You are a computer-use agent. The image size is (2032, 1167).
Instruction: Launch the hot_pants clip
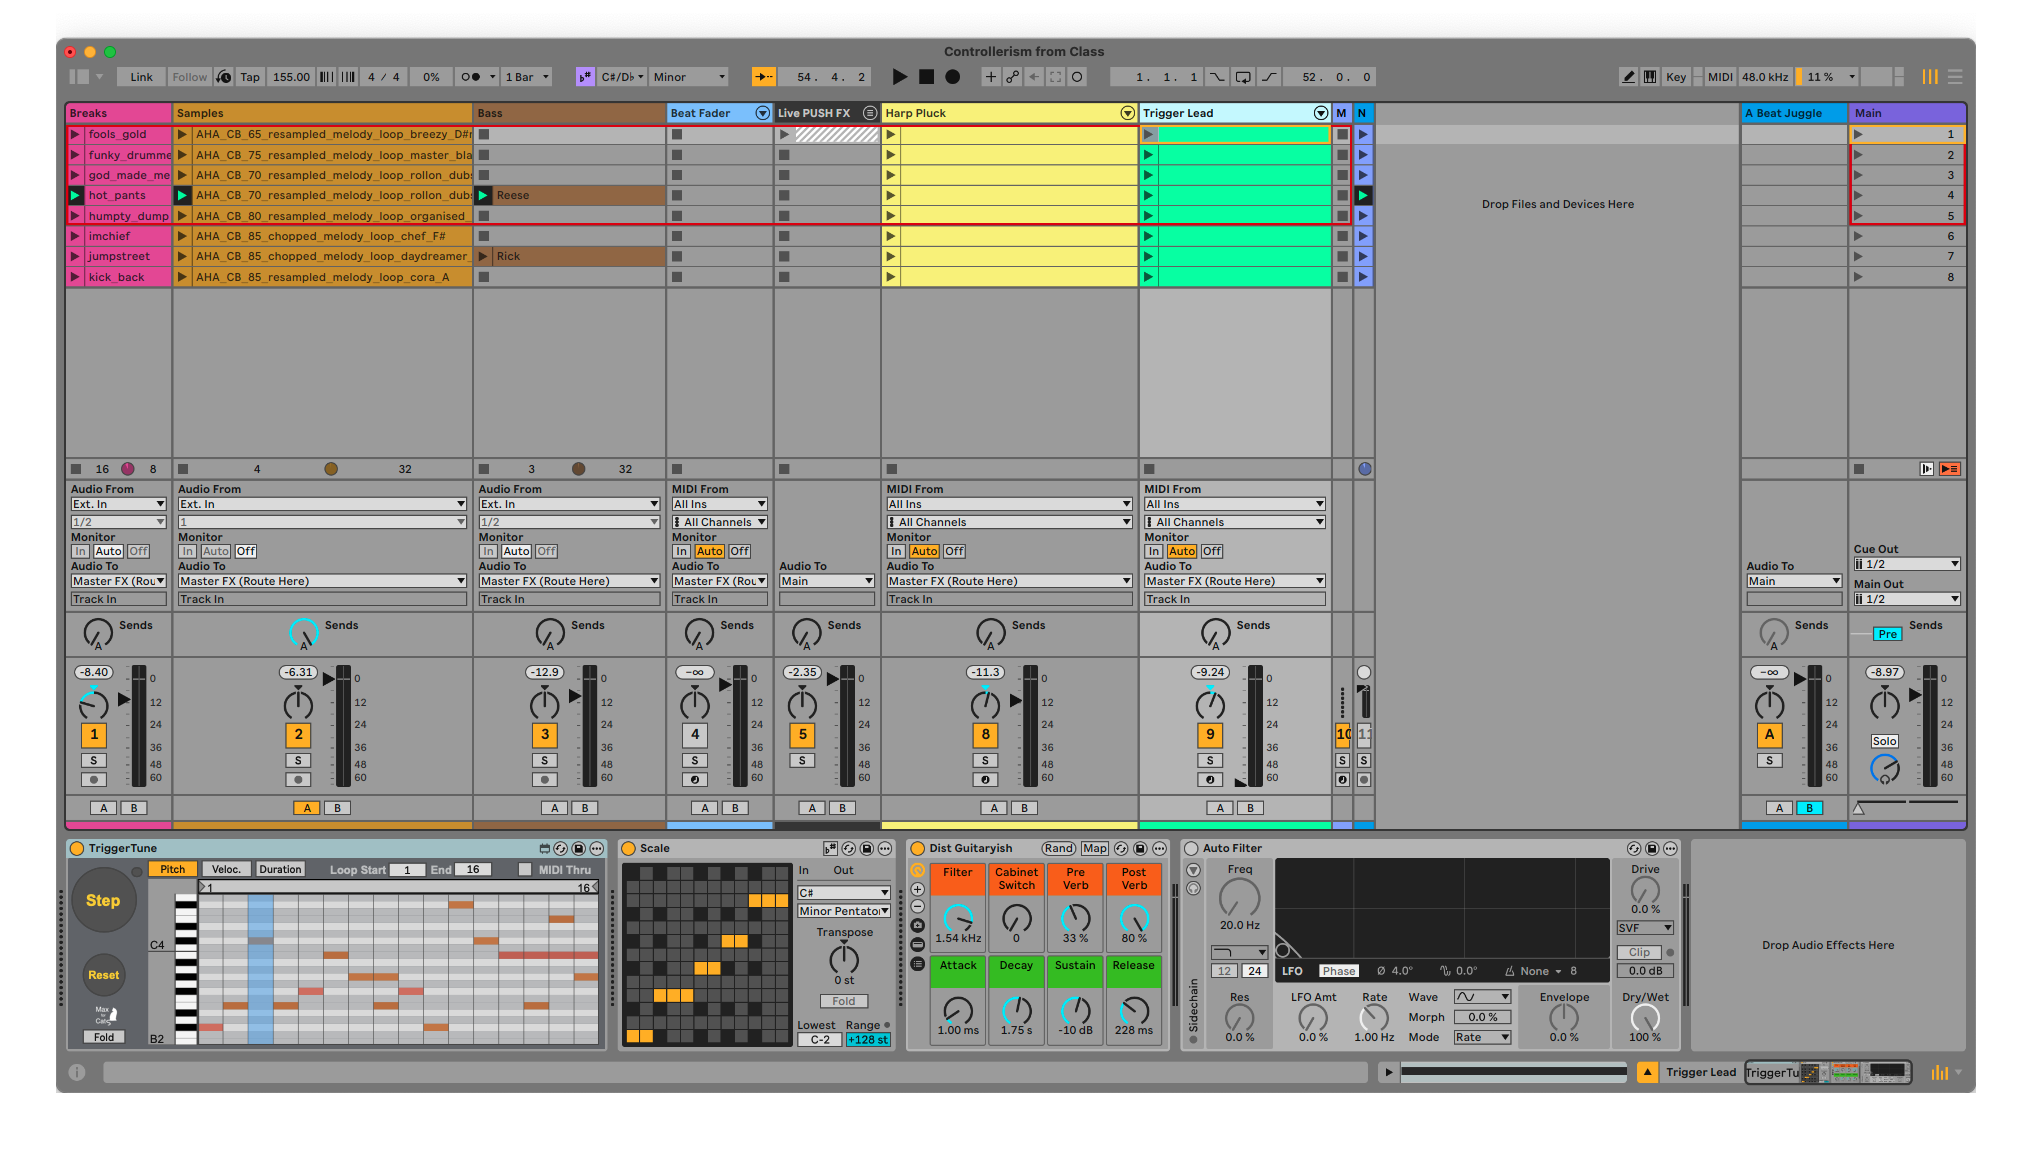(75, 195)
